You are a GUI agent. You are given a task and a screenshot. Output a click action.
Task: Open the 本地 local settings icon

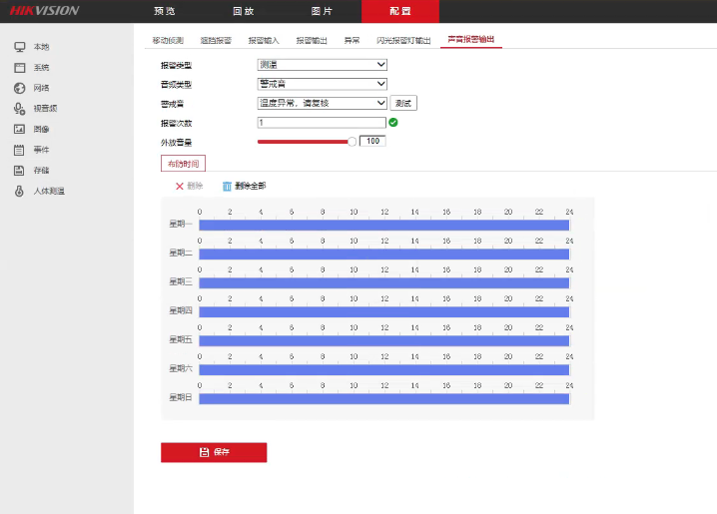[19, 47]
